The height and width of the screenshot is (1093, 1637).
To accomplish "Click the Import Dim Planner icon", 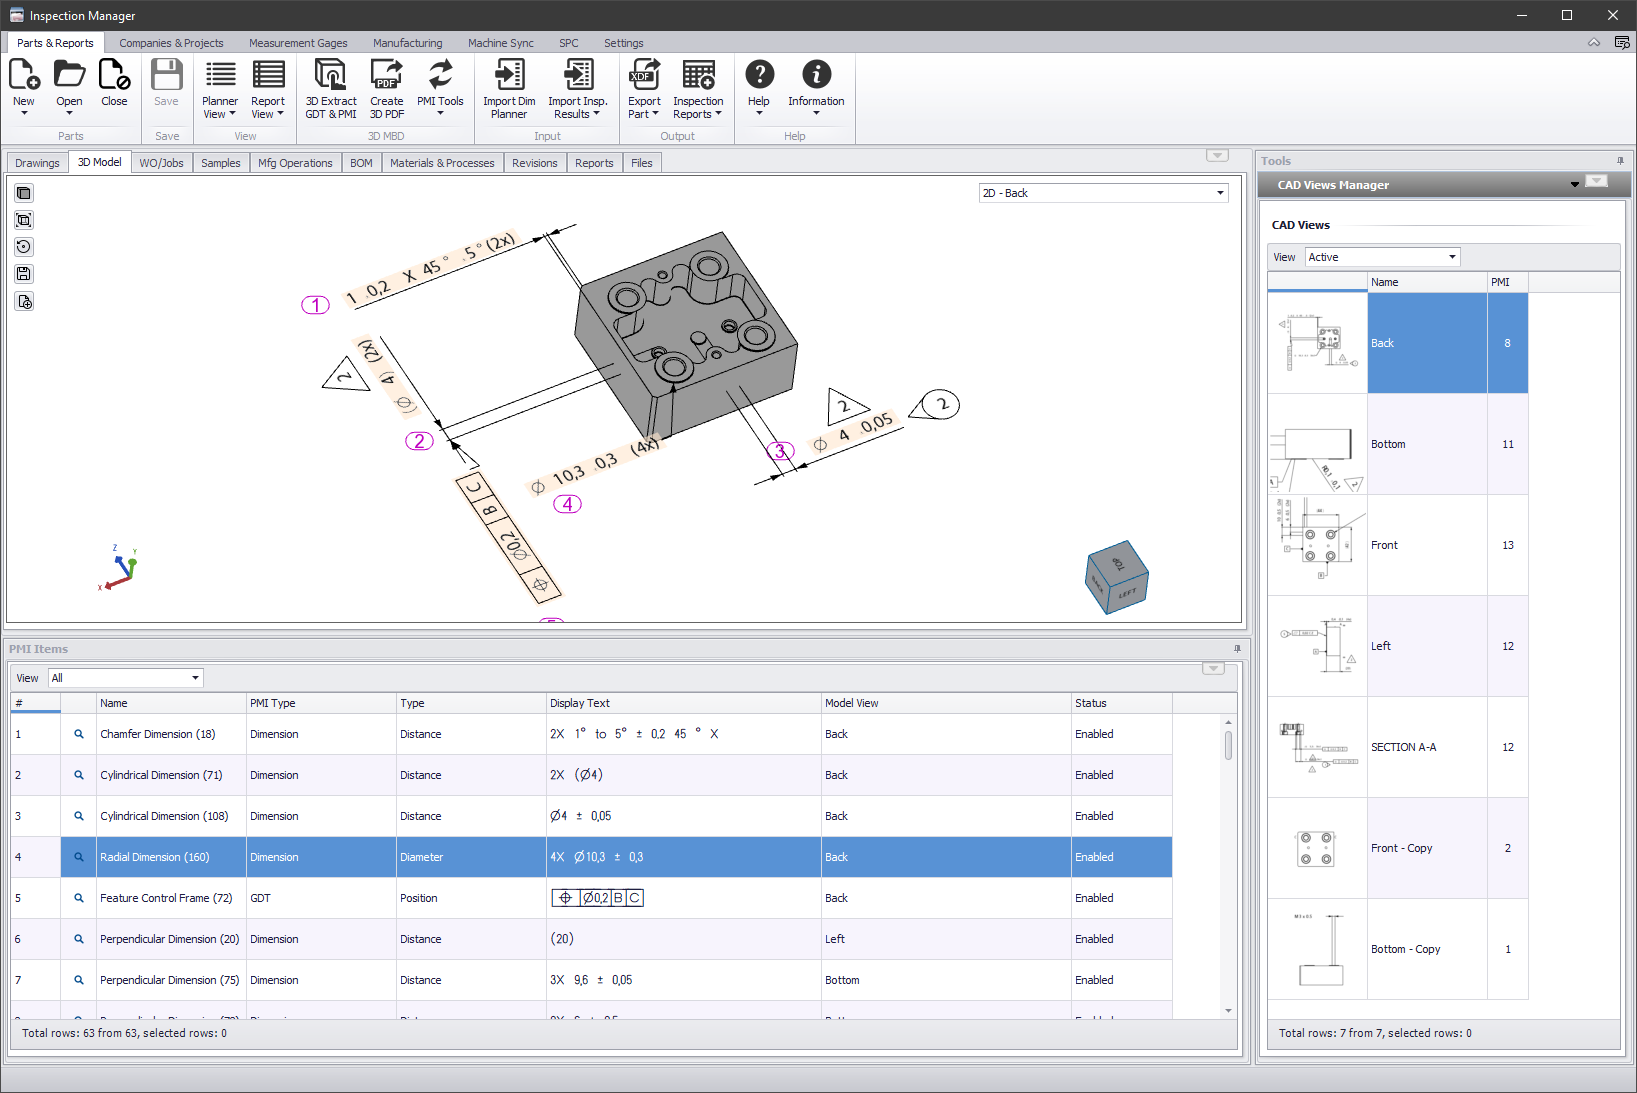I will [x=509, y=76].
